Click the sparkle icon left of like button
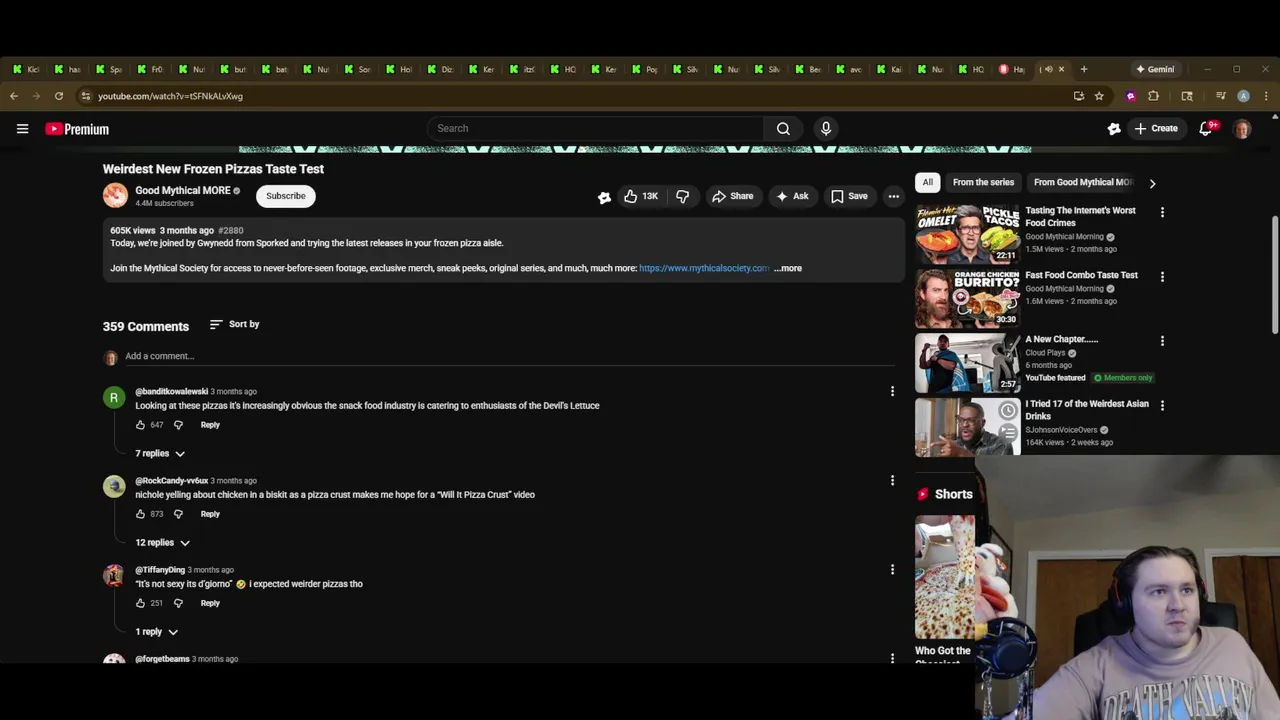Image resolution: width=1280 pixels, height=720 pixels. (604, 197)
